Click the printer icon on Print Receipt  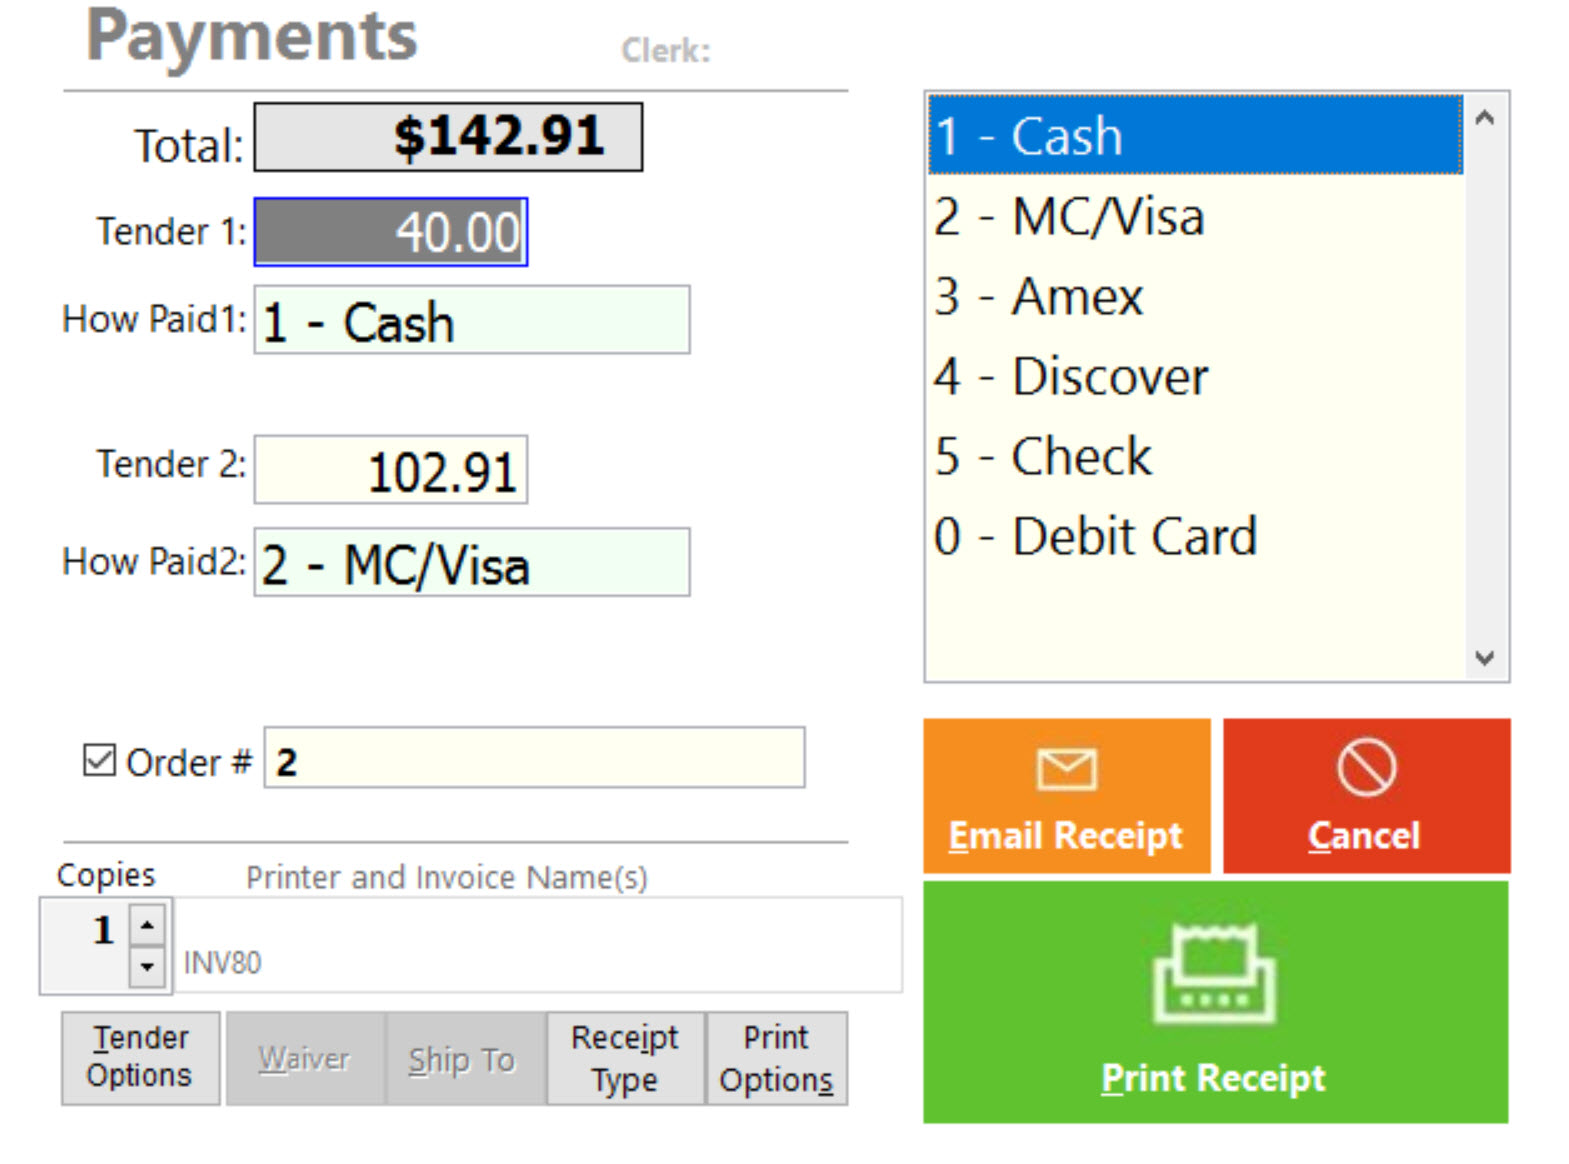pos(1215,973)
